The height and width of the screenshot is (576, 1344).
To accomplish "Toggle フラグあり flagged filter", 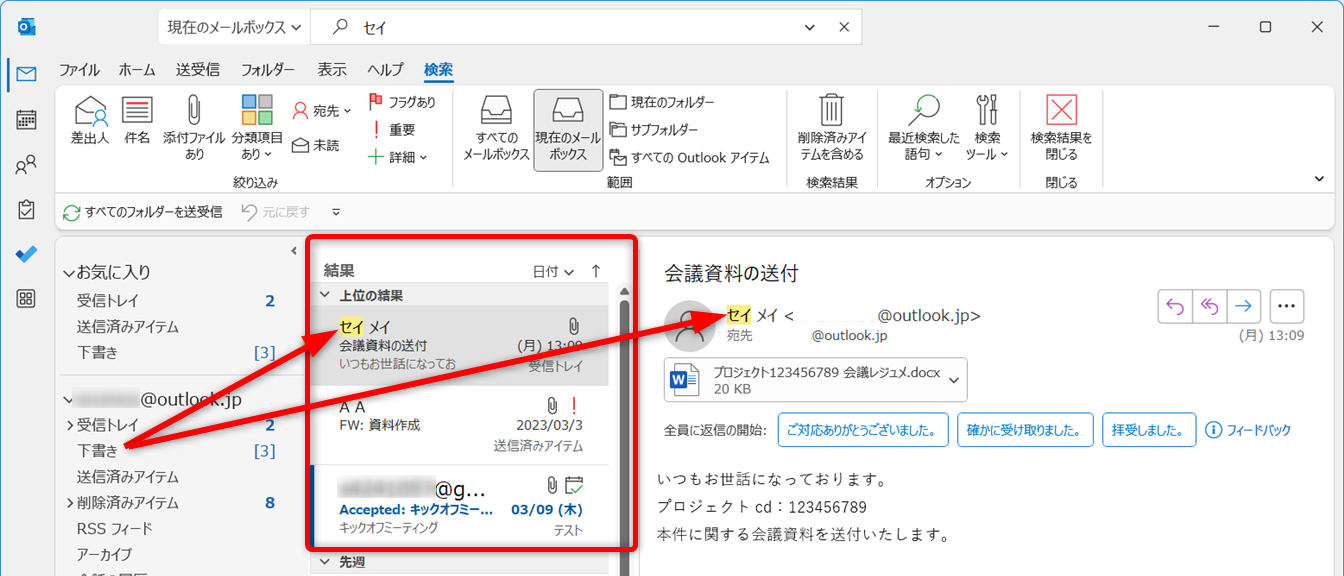I will pos(402,102).
